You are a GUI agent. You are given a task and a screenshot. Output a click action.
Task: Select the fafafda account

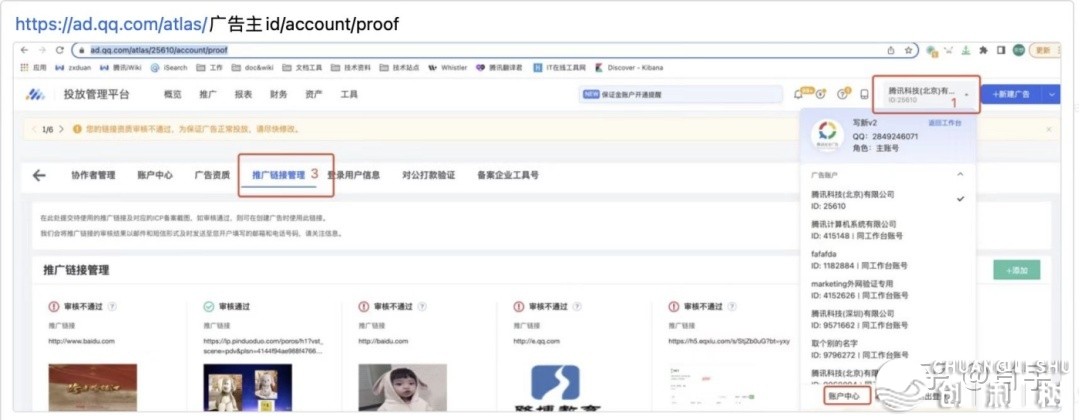889,260
